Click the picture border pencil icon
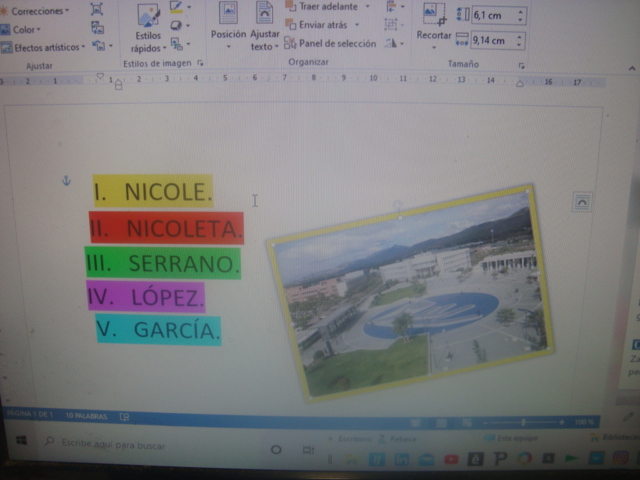 click(x=176, y=7)
